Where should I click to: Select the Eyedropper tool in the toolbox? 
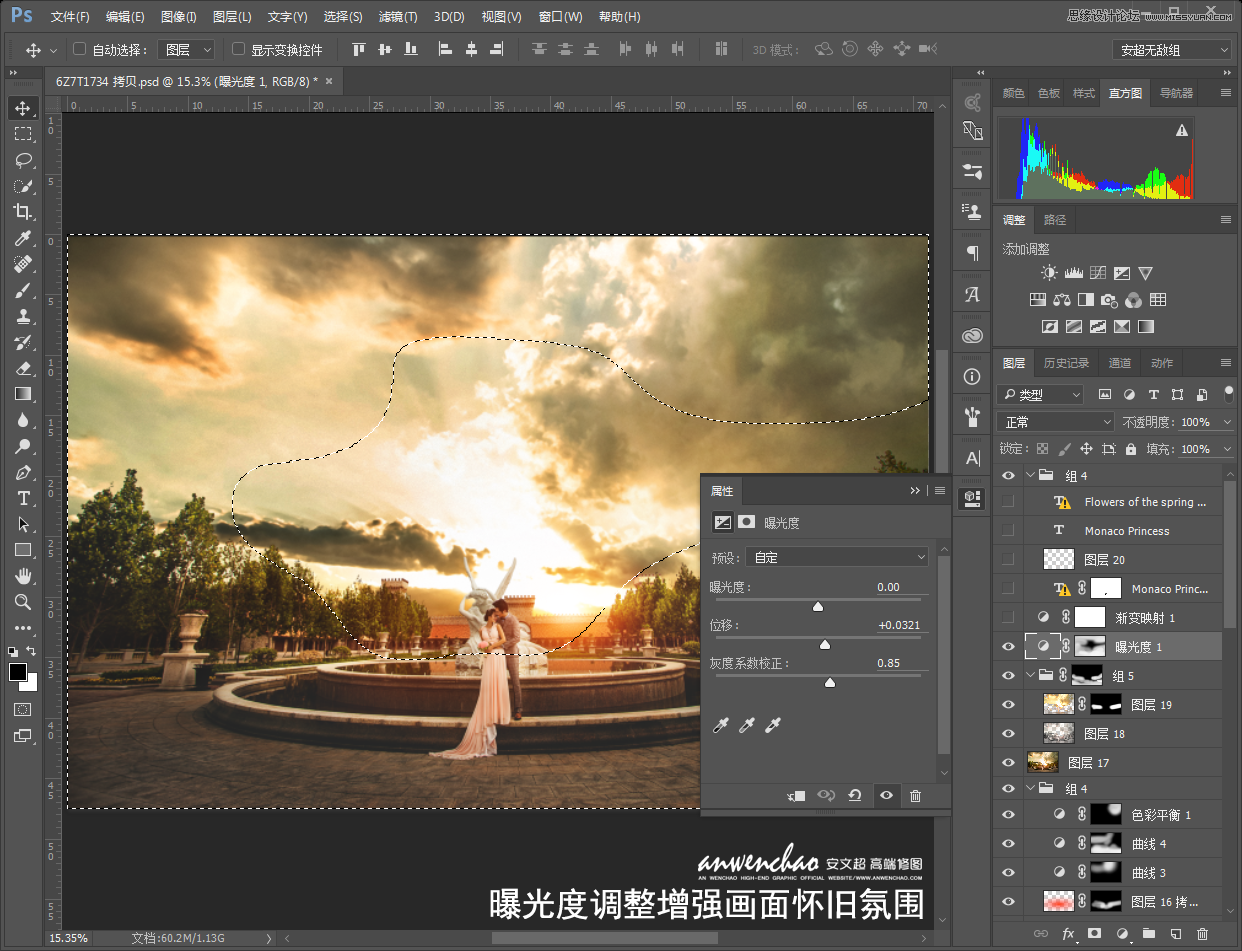22,238
